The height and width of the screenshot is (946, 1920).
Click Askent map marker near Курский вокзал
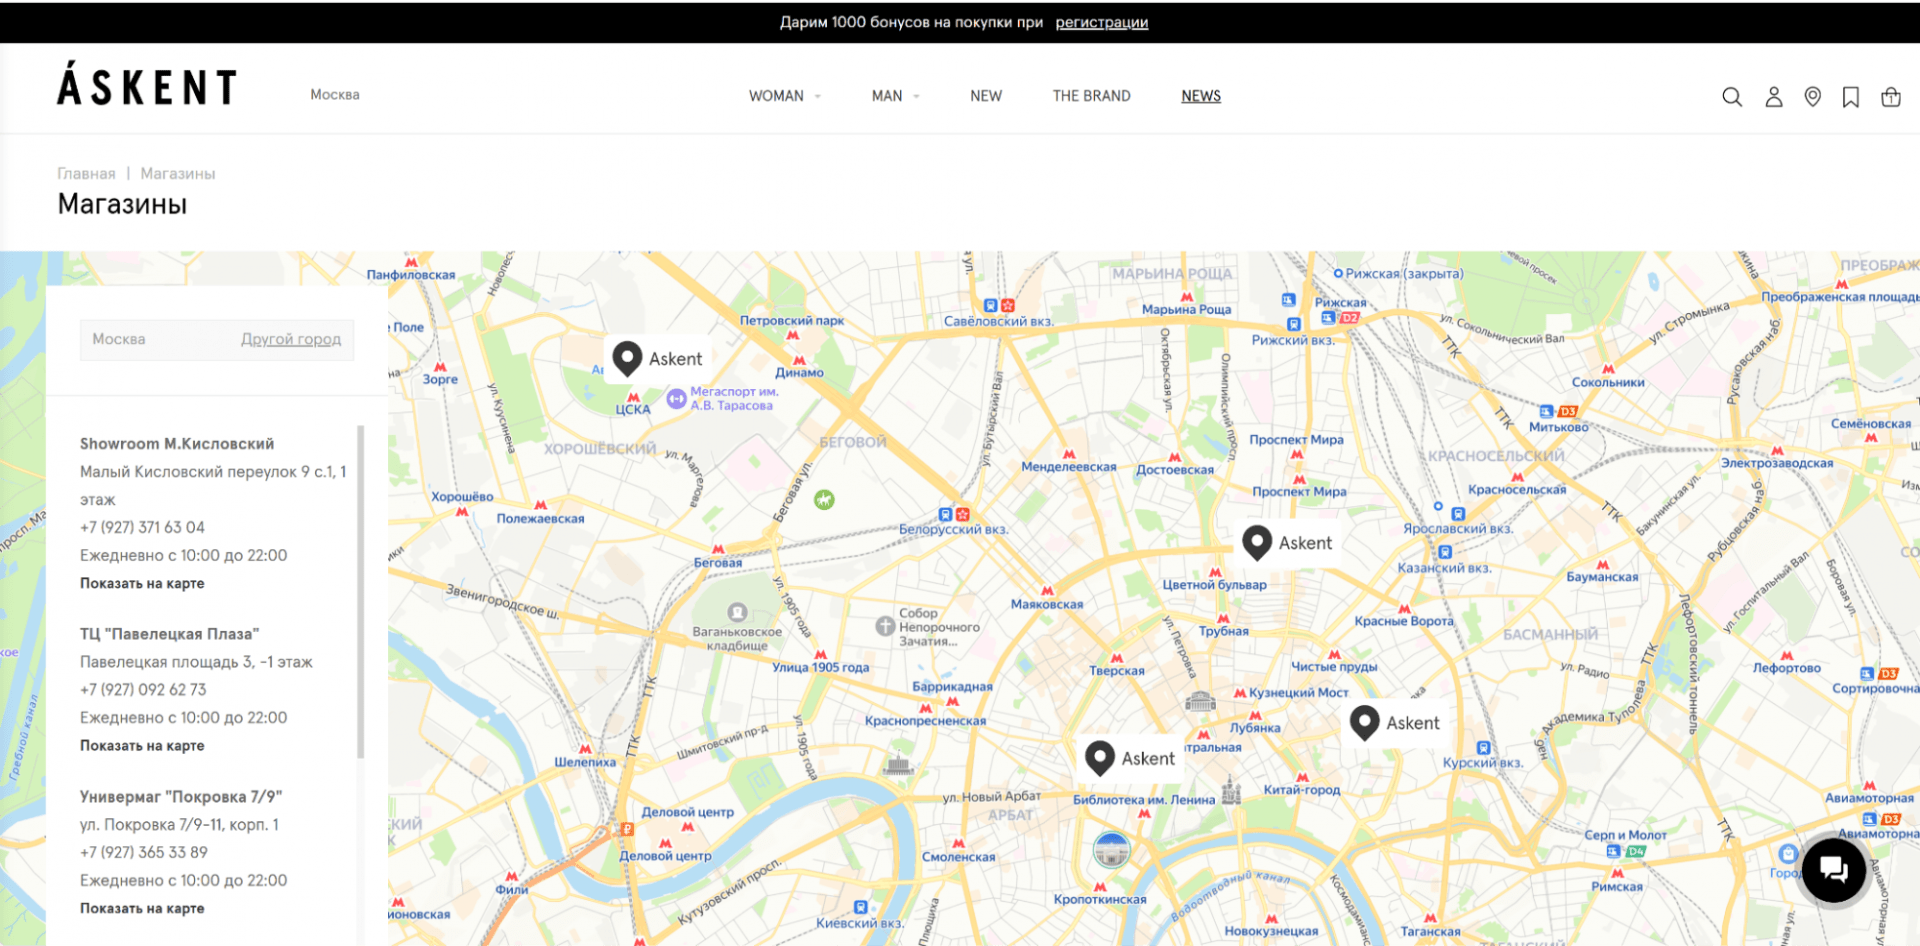point(1364,721)
